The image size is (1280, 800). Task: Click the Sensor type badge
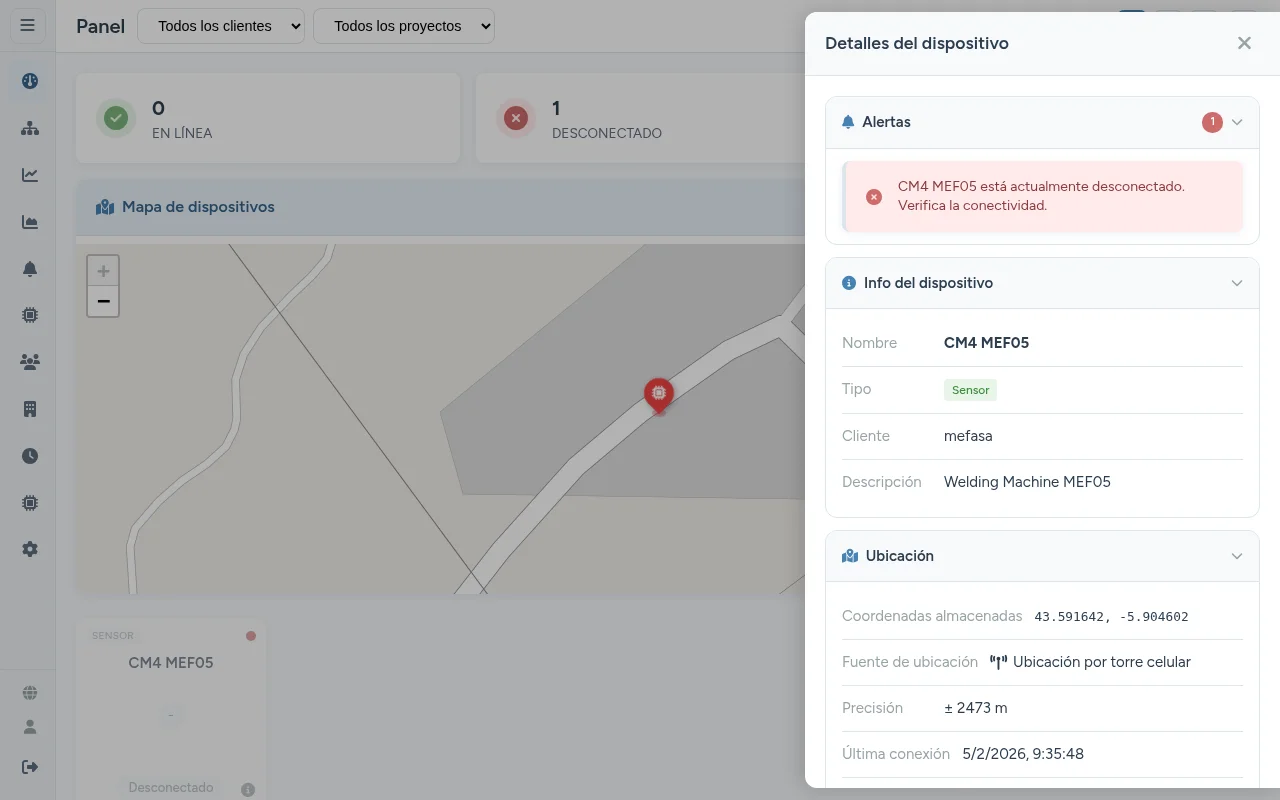coord(969,389)
